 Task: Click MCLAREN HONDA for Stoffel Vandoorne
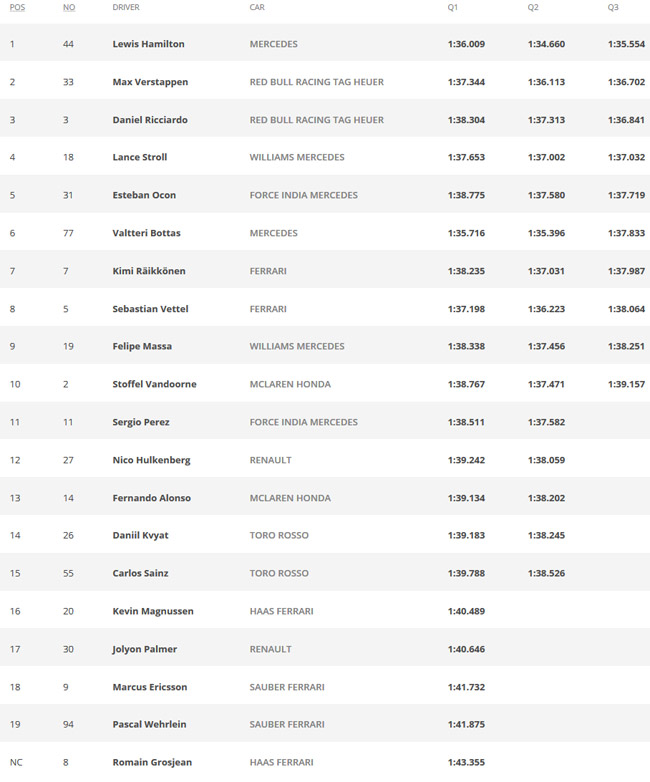[290, 384]
